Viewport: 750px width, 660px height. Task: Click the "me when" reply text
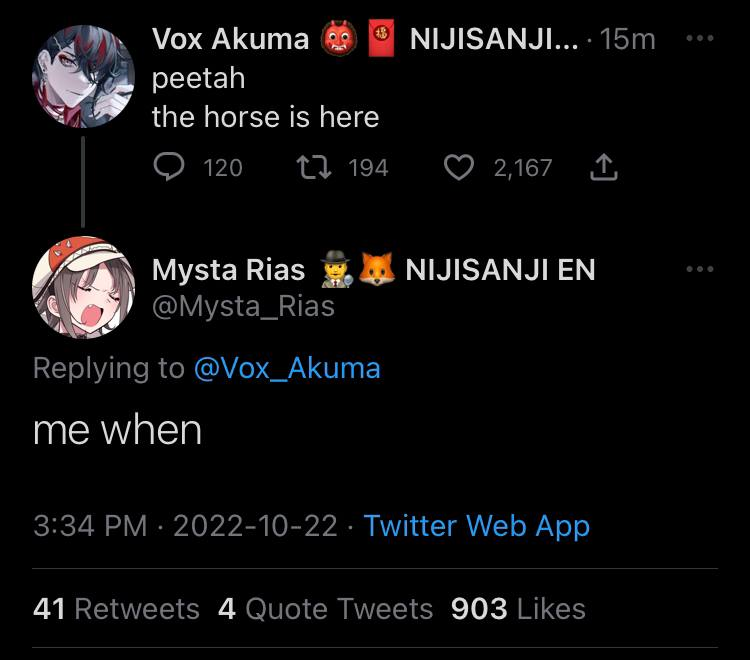pos(117,431)
